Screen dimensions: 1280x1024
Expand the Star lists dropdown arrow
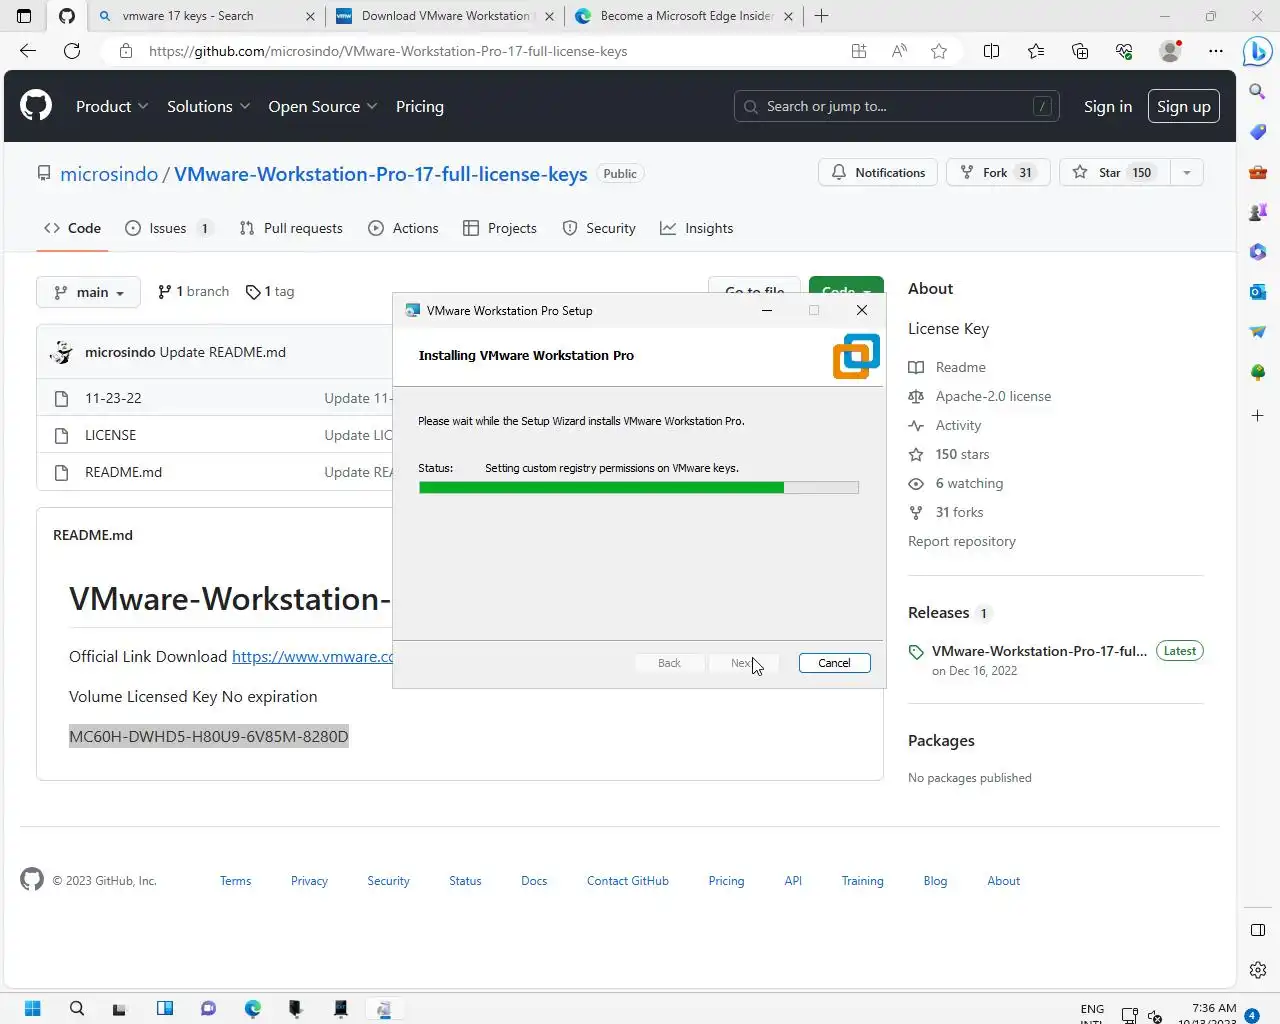click(1186, 173)
